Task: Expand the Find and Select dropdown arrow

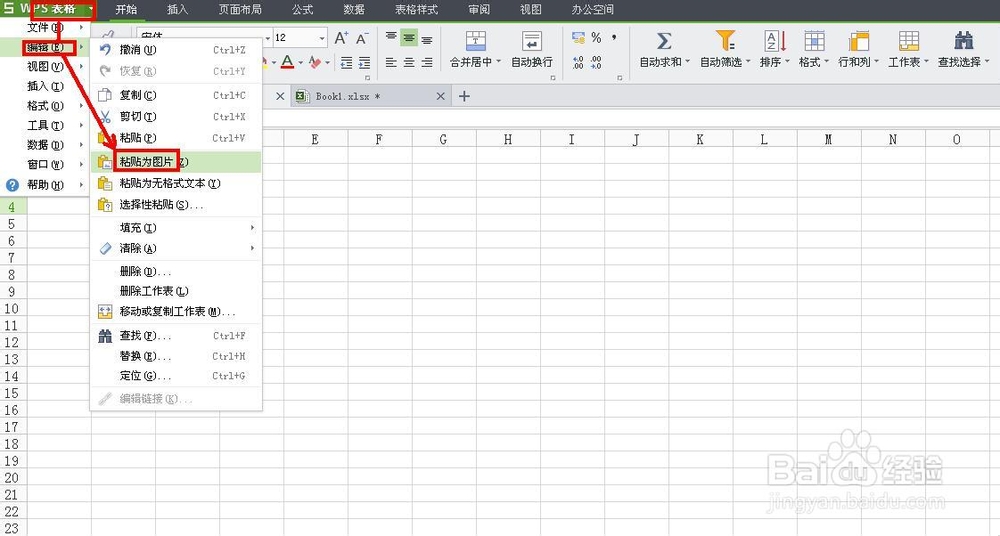Action: pos(987,62)
